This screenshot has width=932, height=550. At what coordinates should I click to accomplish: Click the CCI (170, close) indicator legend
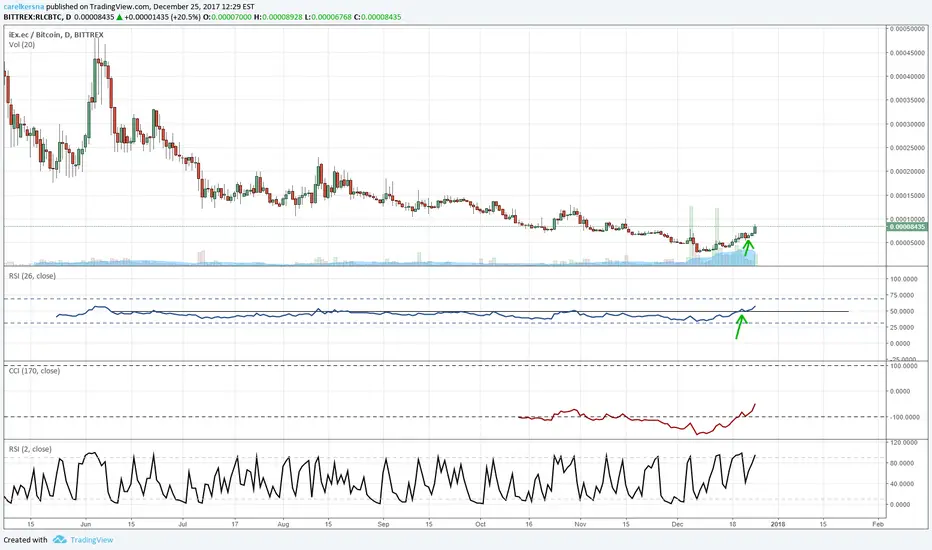coord(34,370)
